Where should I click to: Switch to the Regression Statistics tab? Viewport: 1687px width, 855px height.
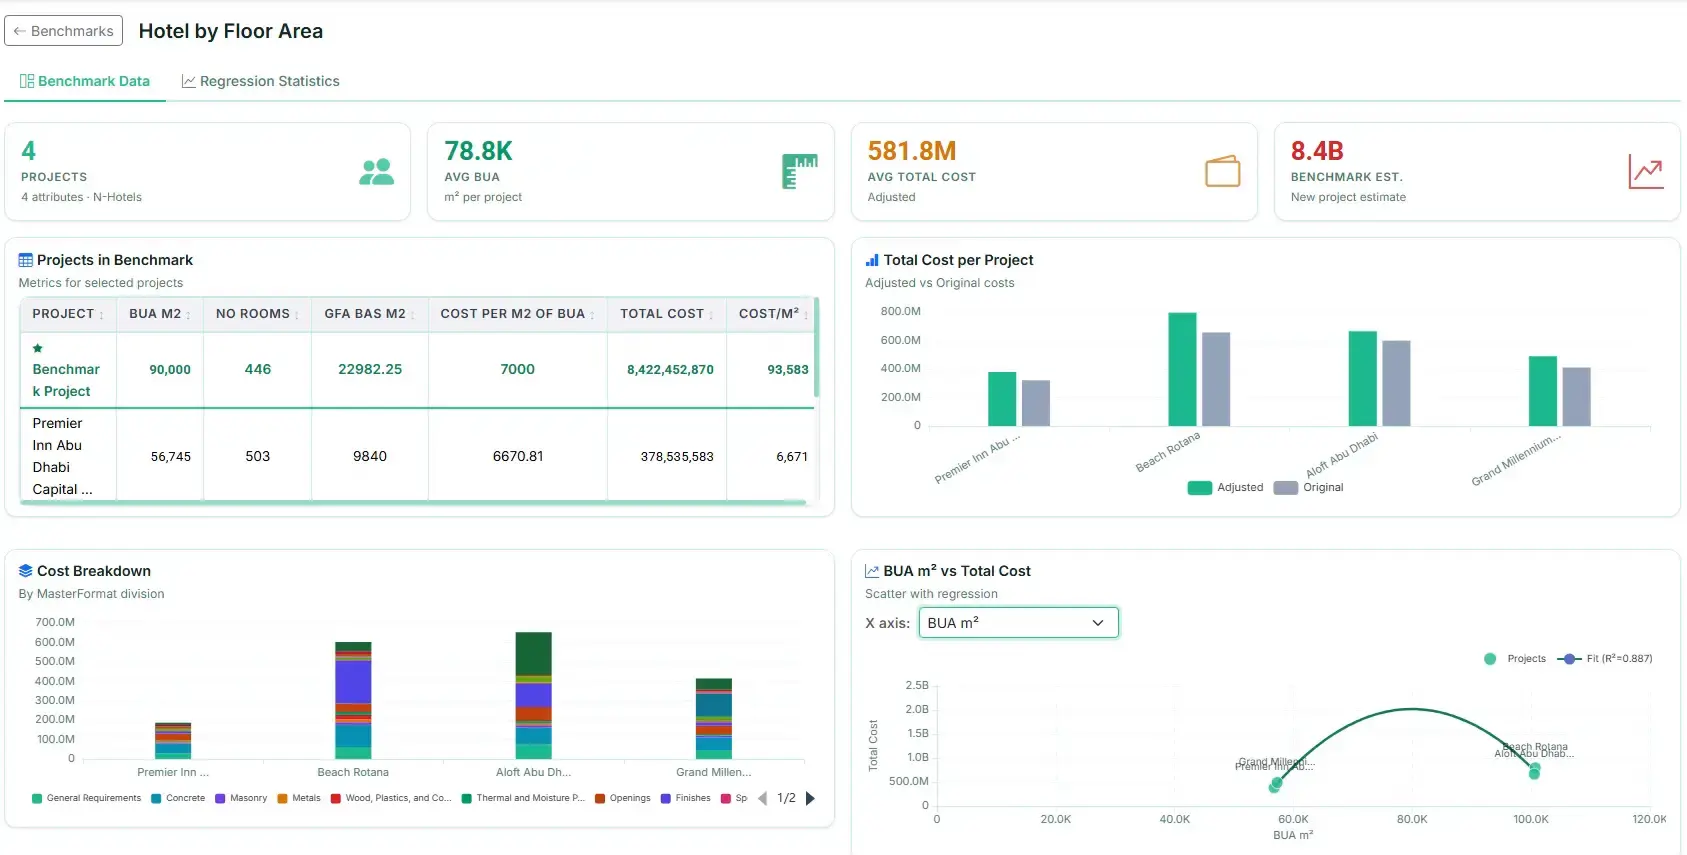point(260,81)
